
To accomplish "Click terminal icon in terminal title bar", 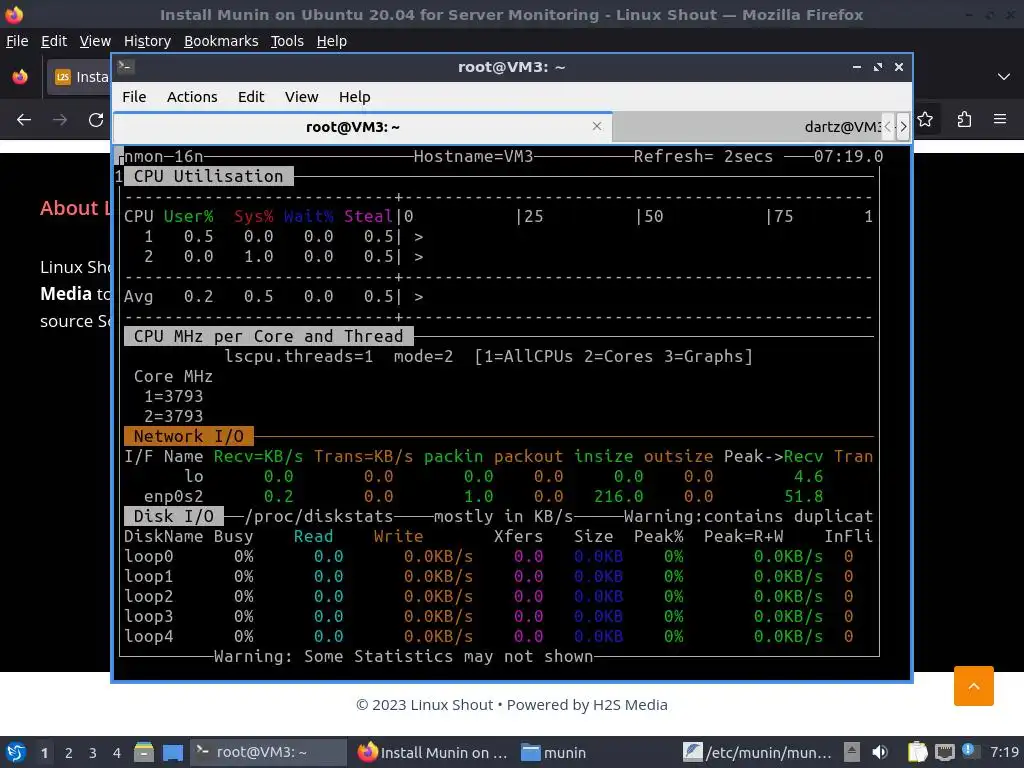I will point(126,67).
